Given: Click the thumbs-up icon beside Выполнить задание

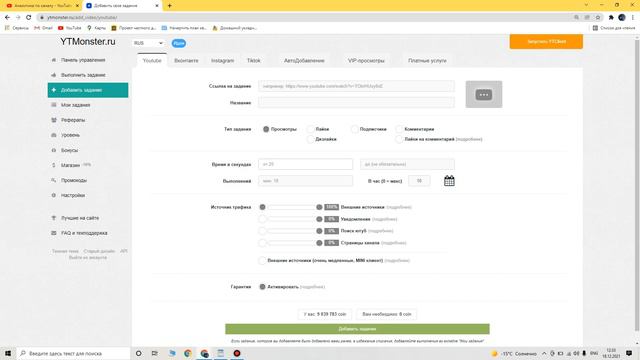Looking at the screenshot, I should point(53,75).
